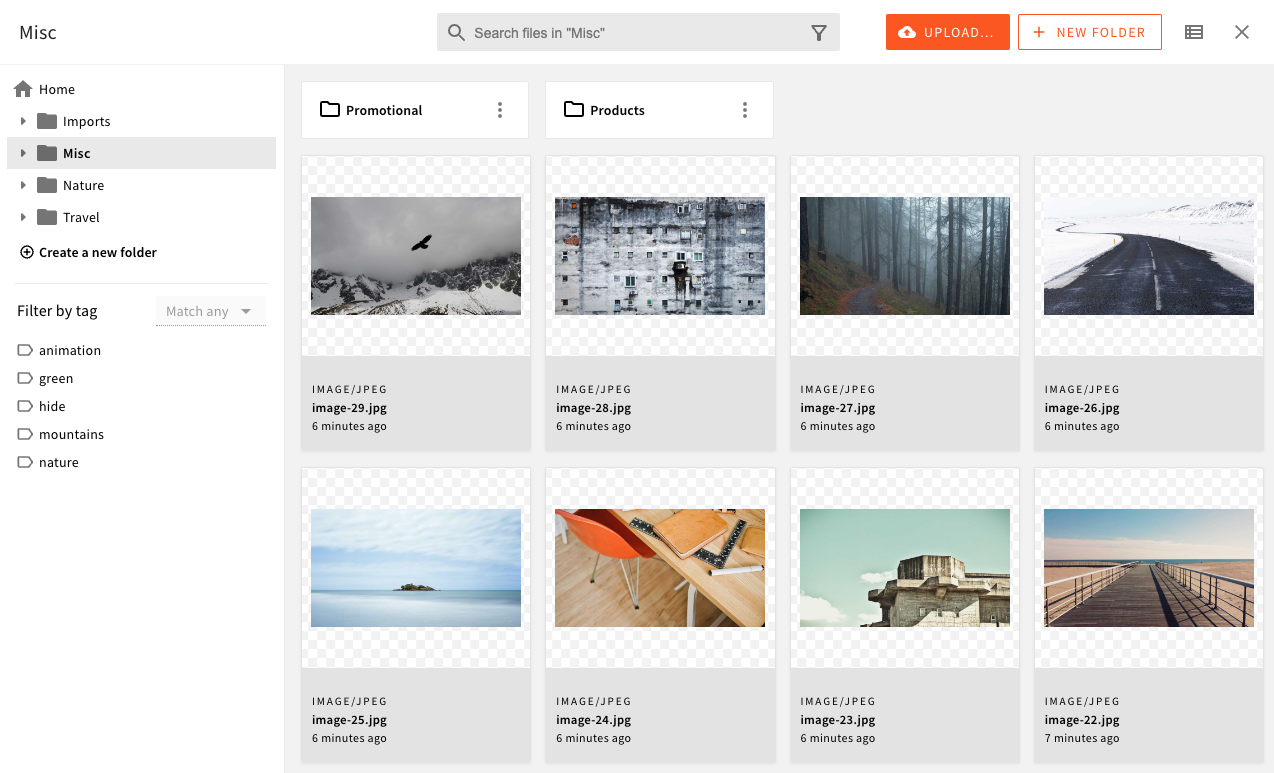Expand the Imports folder tree item

[23, 121]
